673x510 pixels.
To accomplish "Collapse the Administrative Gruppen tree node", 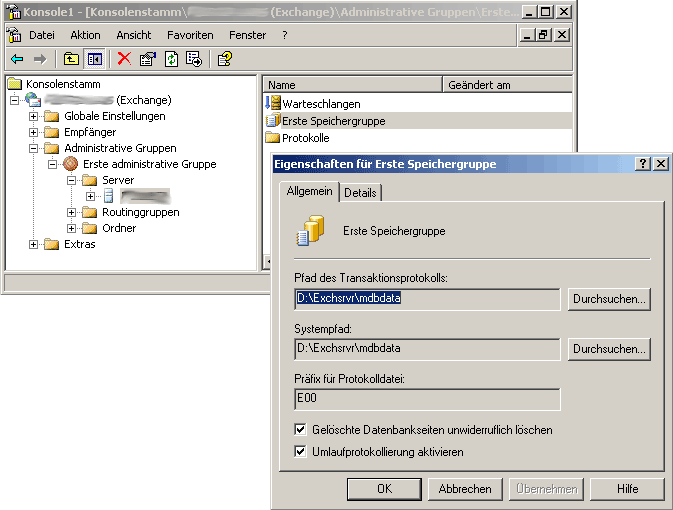I will (x=34, y=148).
